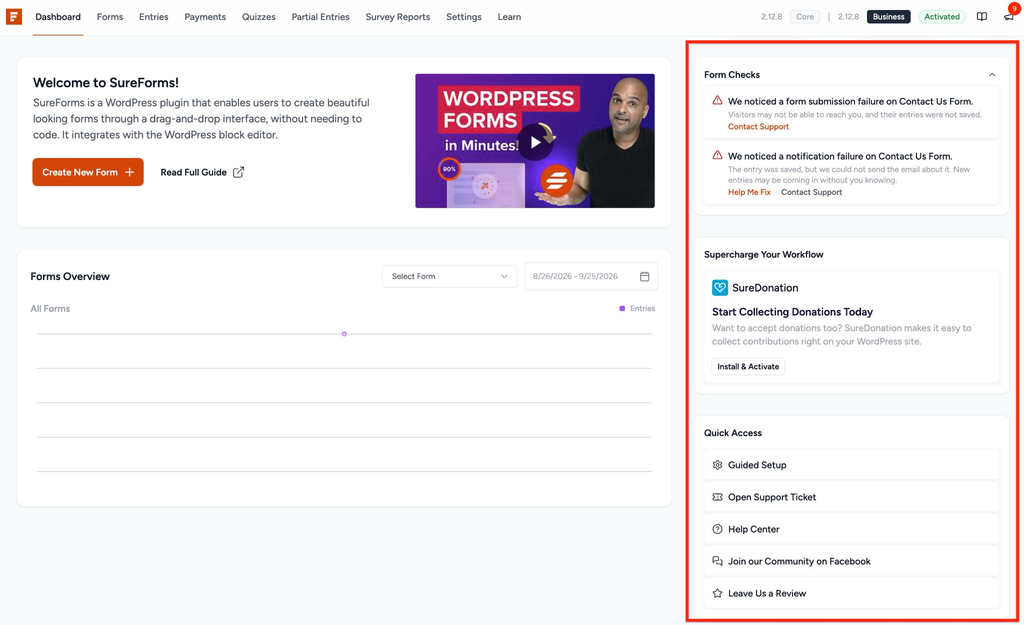Image resolution: width=1024 pixels, height=625 pixels.
Task: Go to the Learn tab
Action: 509,17
